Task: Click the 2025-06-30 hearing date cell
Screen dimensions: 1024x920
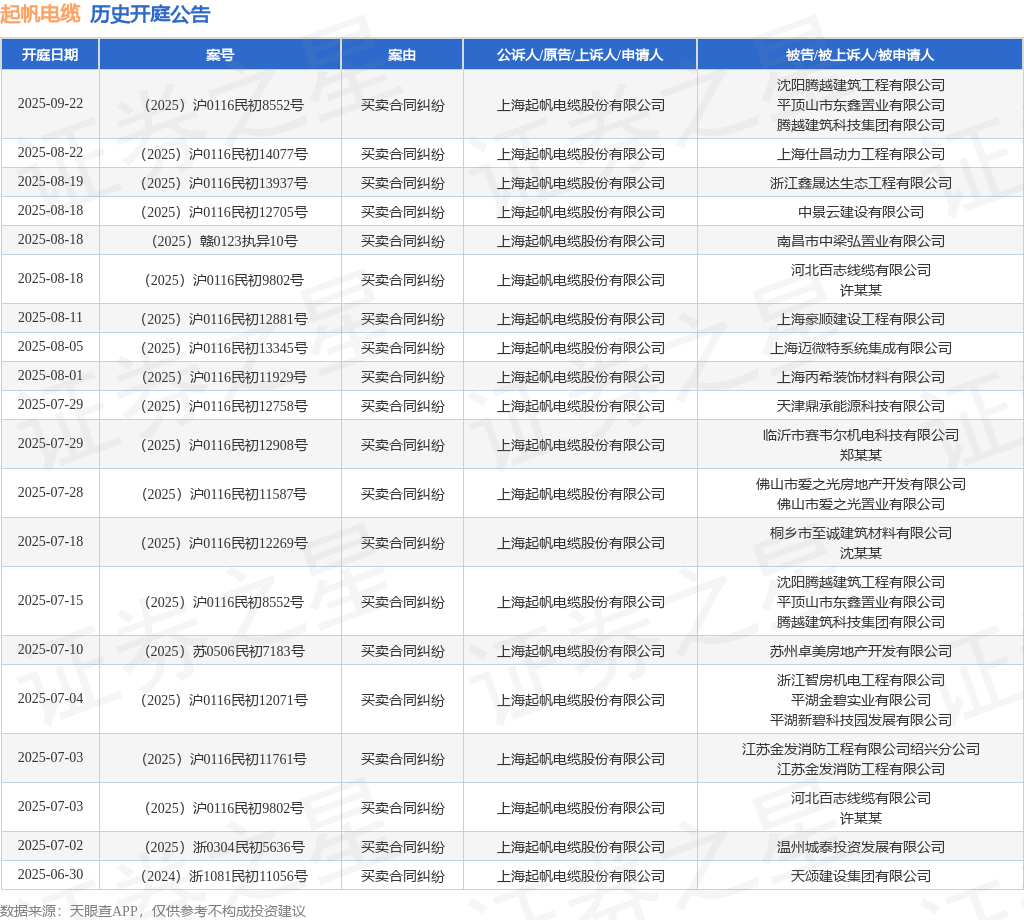Action: click(50, 875)
